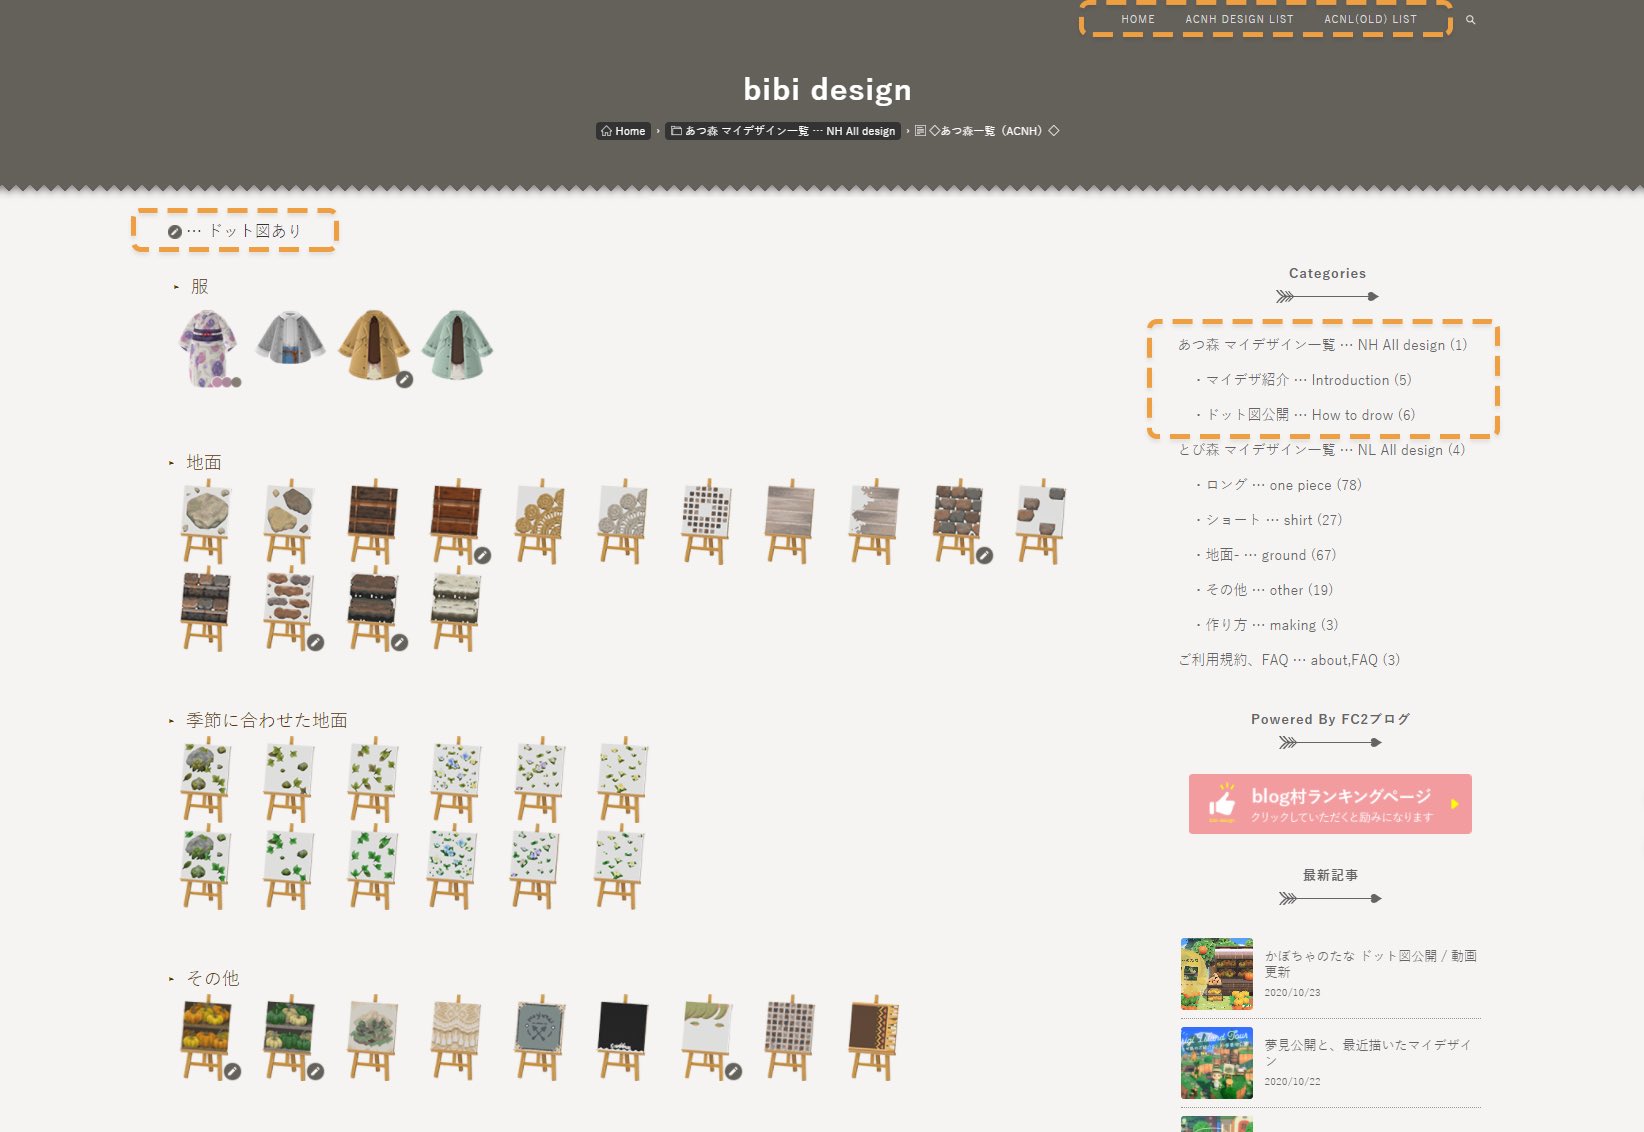
Task: Click the blog村ランキングページ banner
Action: pyautogui.click(x=1330, y=804)
